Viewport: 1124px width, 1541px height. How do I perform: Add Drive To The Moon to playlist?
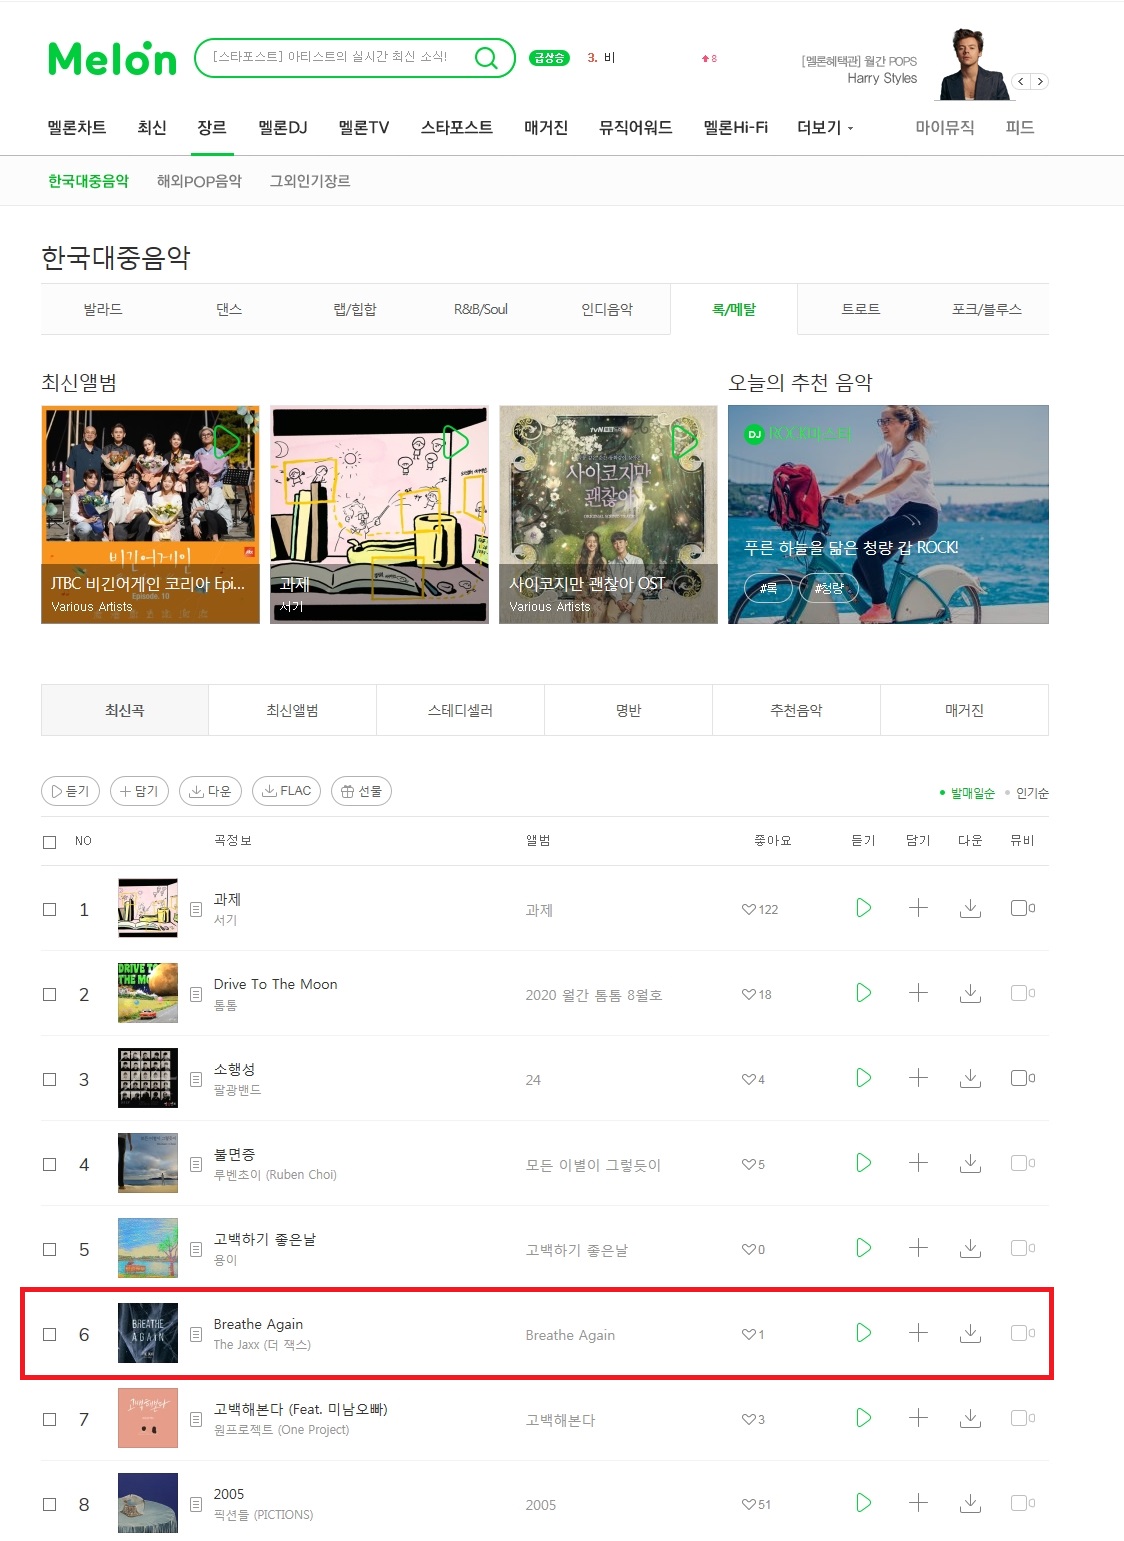pyautogui.click(x=918, y=993)
